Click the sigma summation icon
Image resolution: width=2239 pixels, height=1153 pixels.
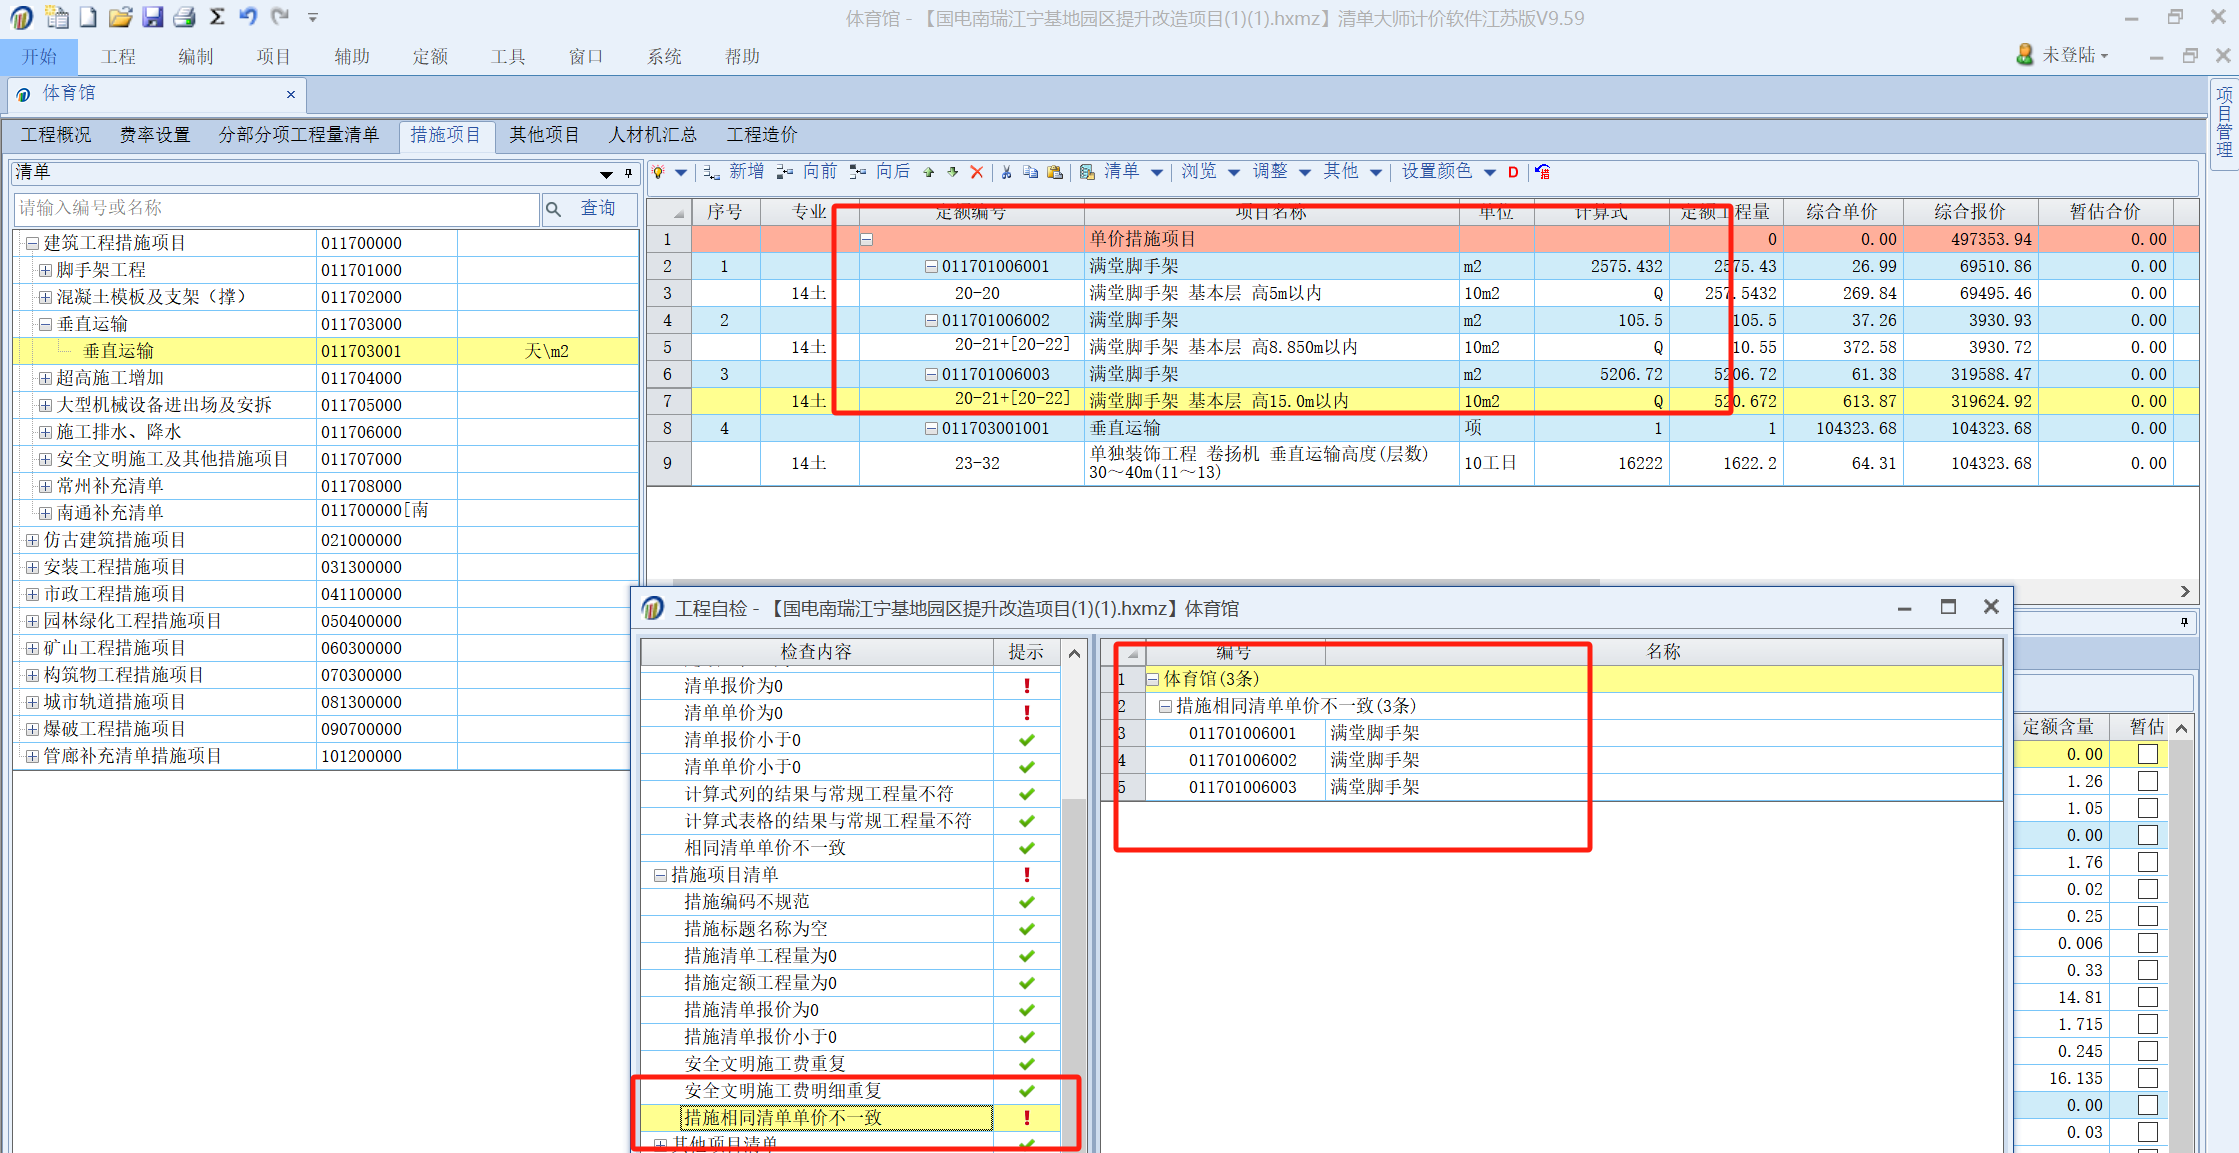click(217, 17)
